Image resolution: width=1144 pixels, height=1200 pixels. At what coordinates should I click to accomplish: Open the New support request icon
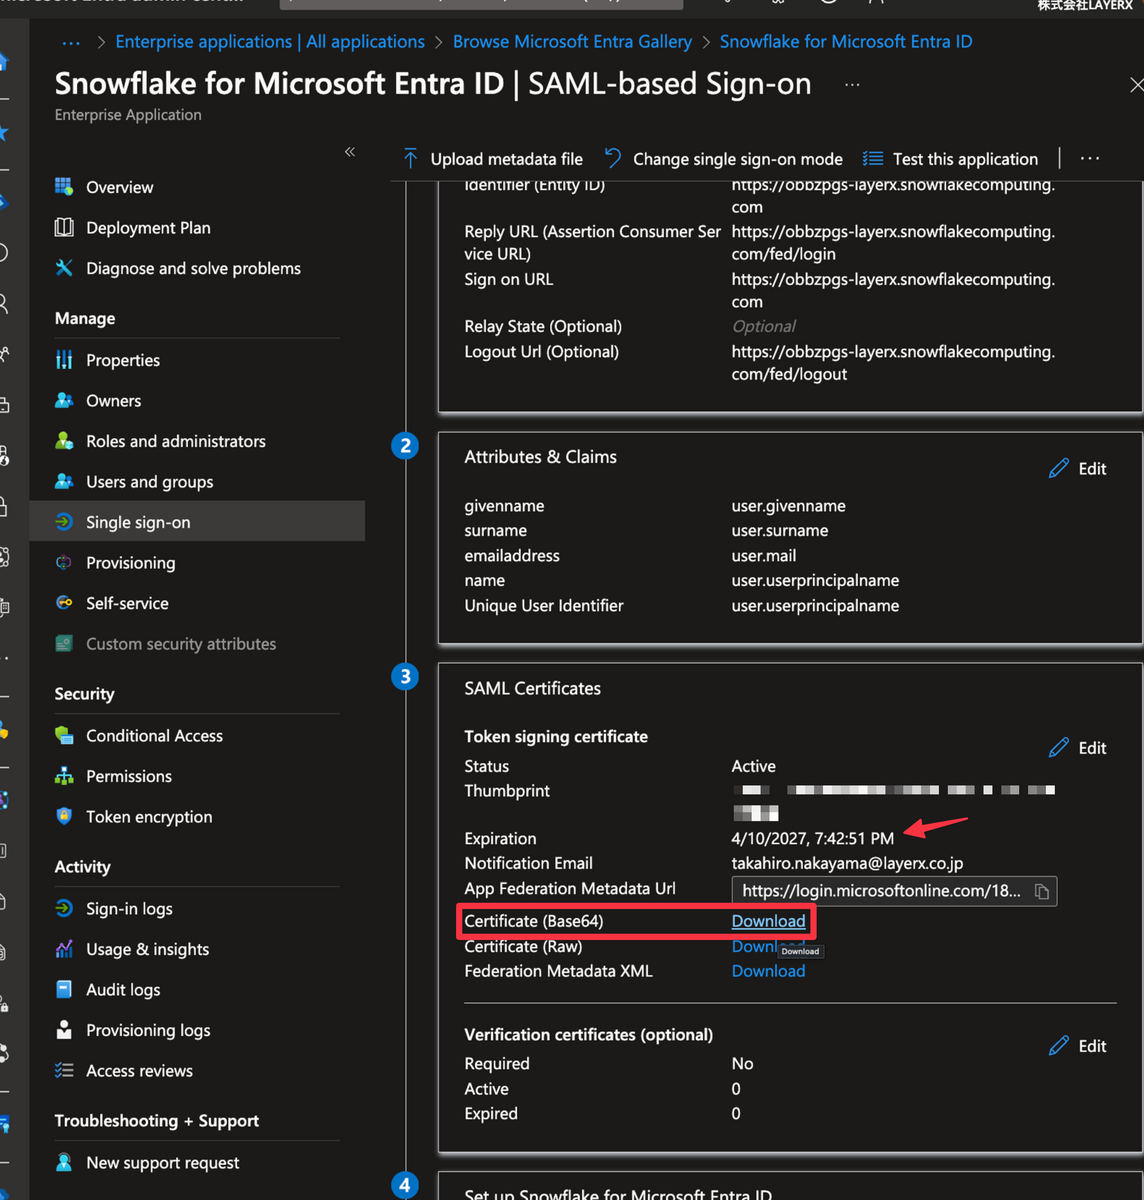pyautogui.click(x=64, y=1162)
